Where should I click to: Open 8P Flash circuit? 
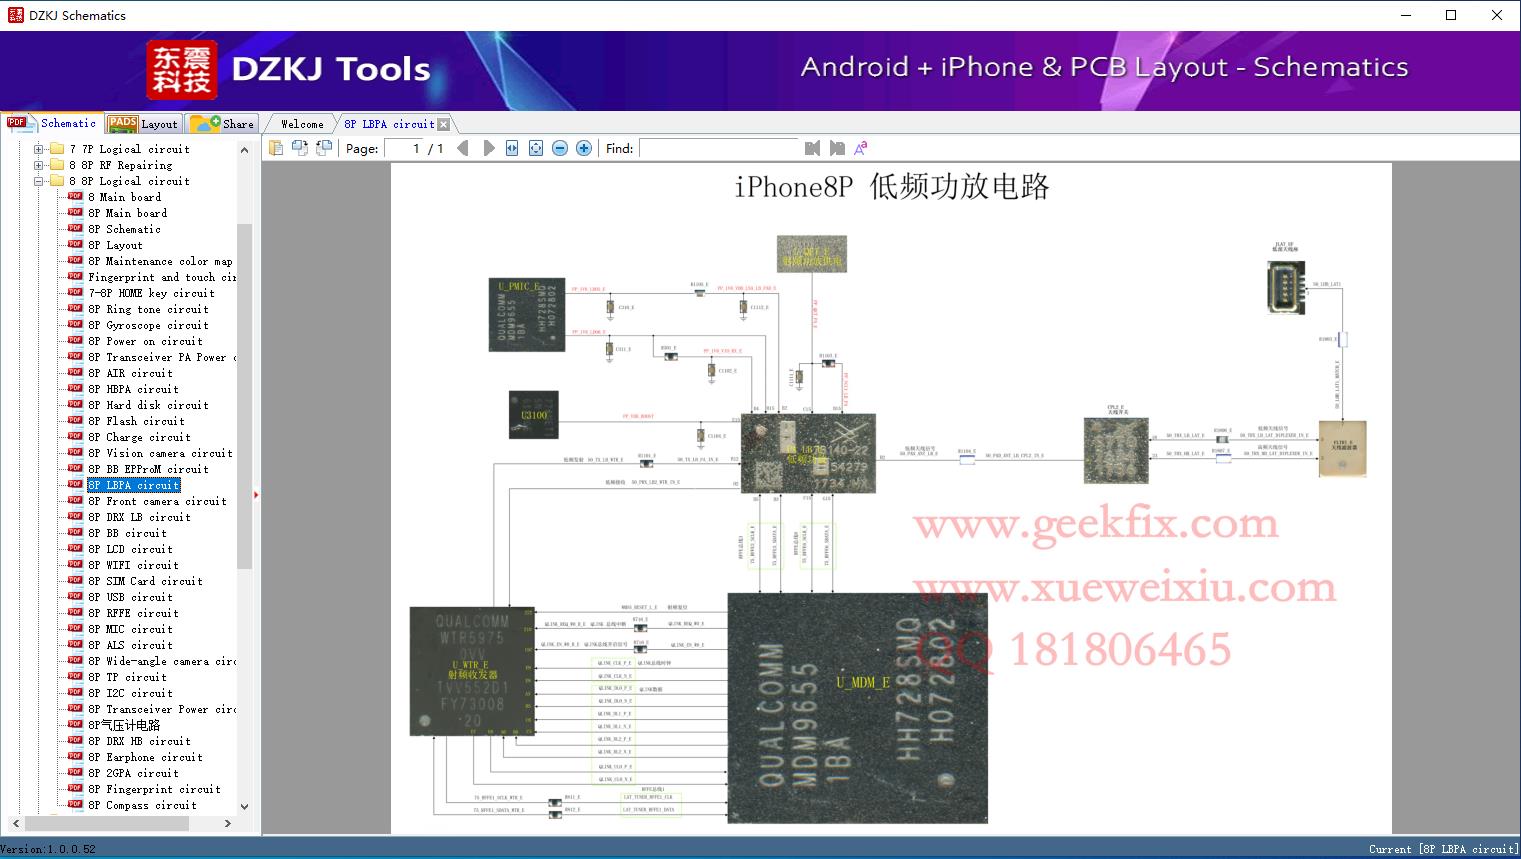coord(136,421)
